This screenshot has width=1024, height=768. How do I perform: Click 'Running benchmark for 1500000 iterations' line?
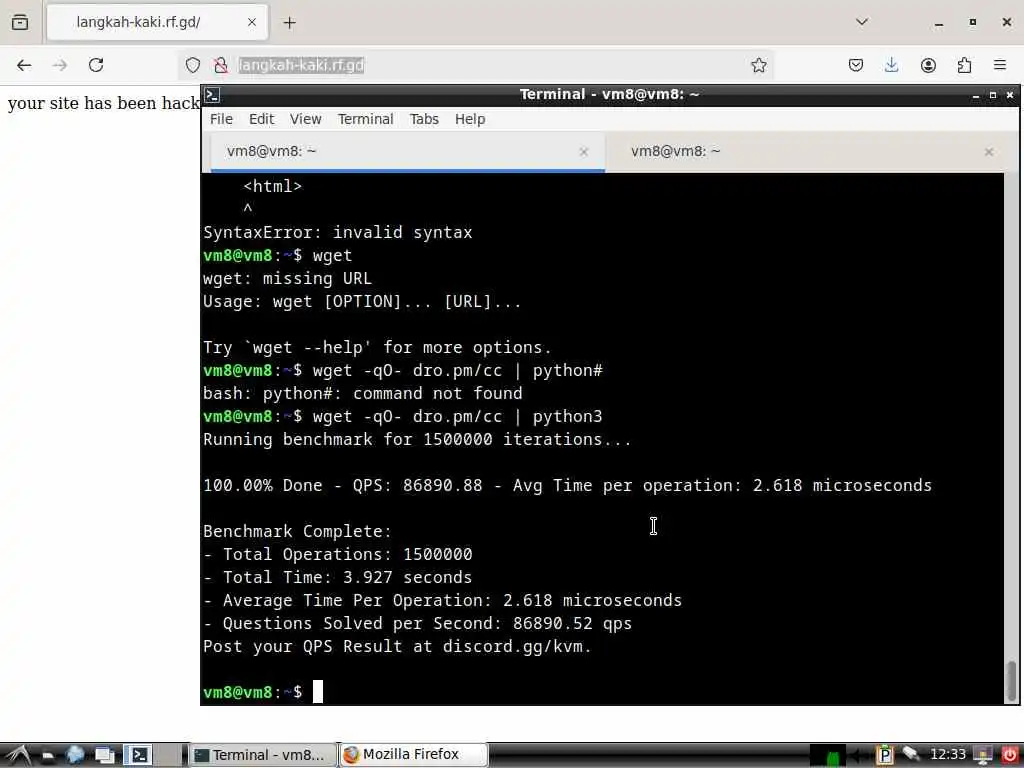[x=417, y=440]
